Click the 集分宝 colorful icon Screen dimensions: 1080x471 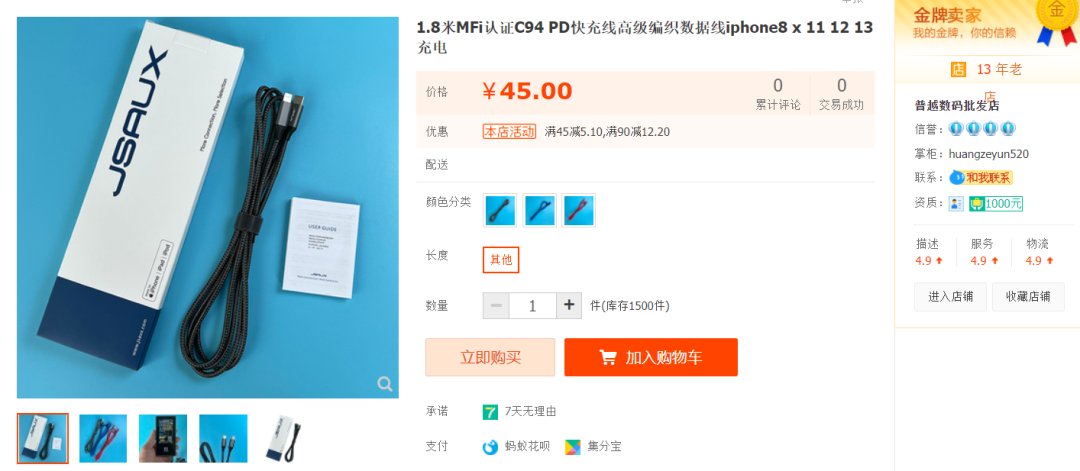(572, 446)
